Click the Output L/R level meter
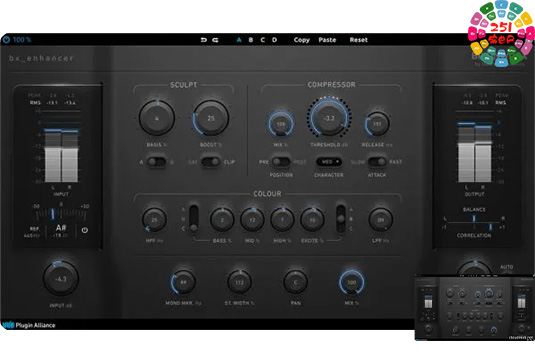This screenshot has height=363, width=535. tap(474, 152)
